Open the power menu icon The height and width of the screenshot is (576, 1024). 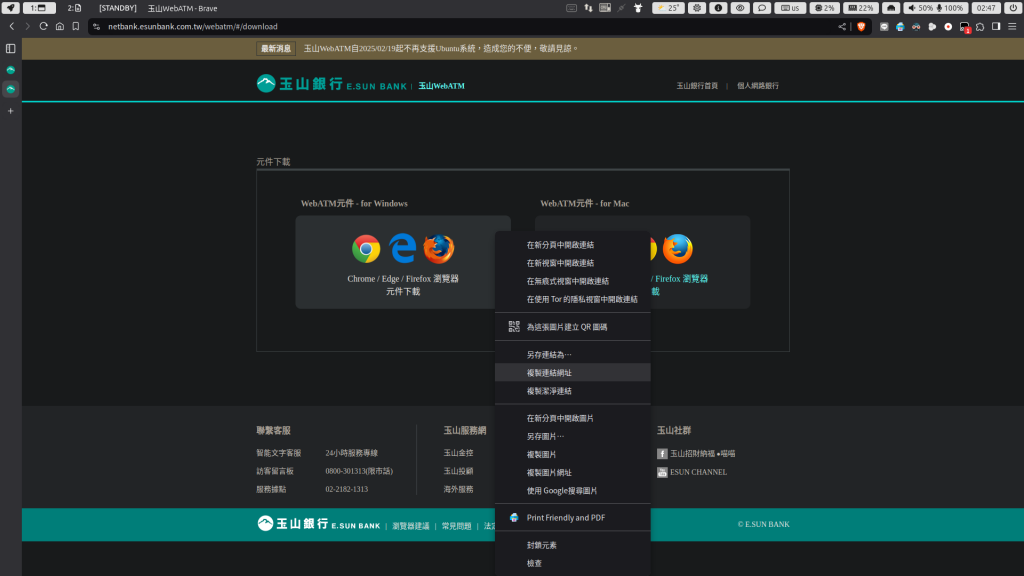coord(1012,8)
